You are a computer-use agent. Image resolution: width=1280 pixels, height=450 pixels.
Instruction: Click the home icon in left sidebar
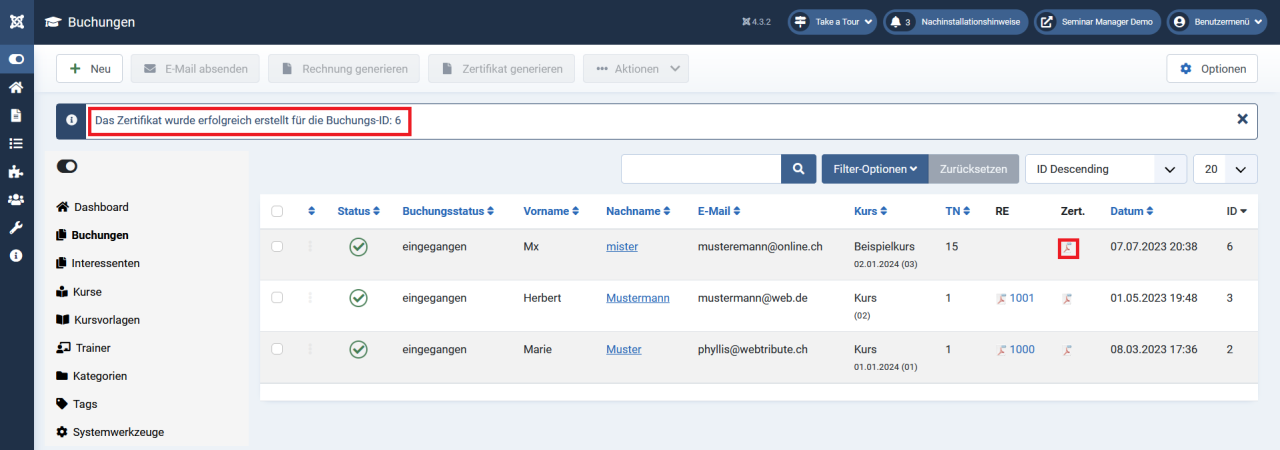[16, 87]
